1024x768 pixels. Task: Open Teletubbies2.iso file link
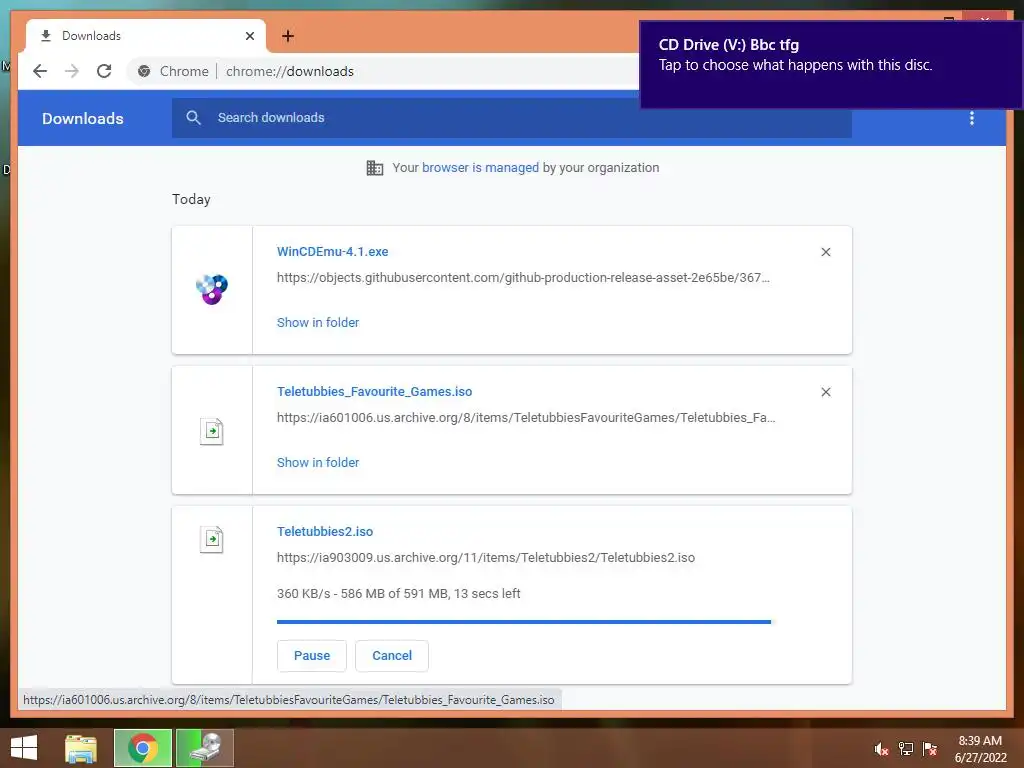[325, 532]
